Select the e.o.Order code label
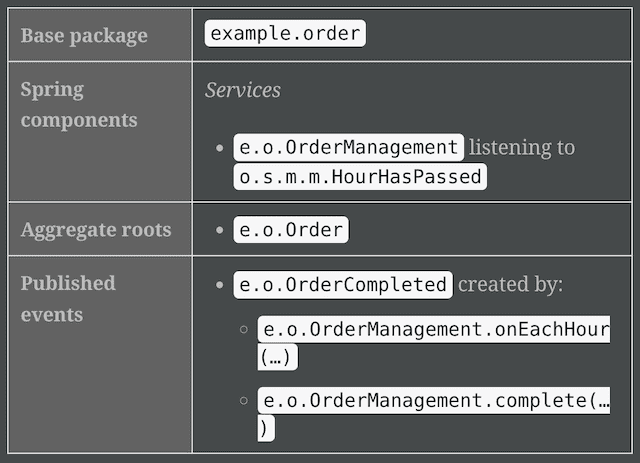 [290, 230]
